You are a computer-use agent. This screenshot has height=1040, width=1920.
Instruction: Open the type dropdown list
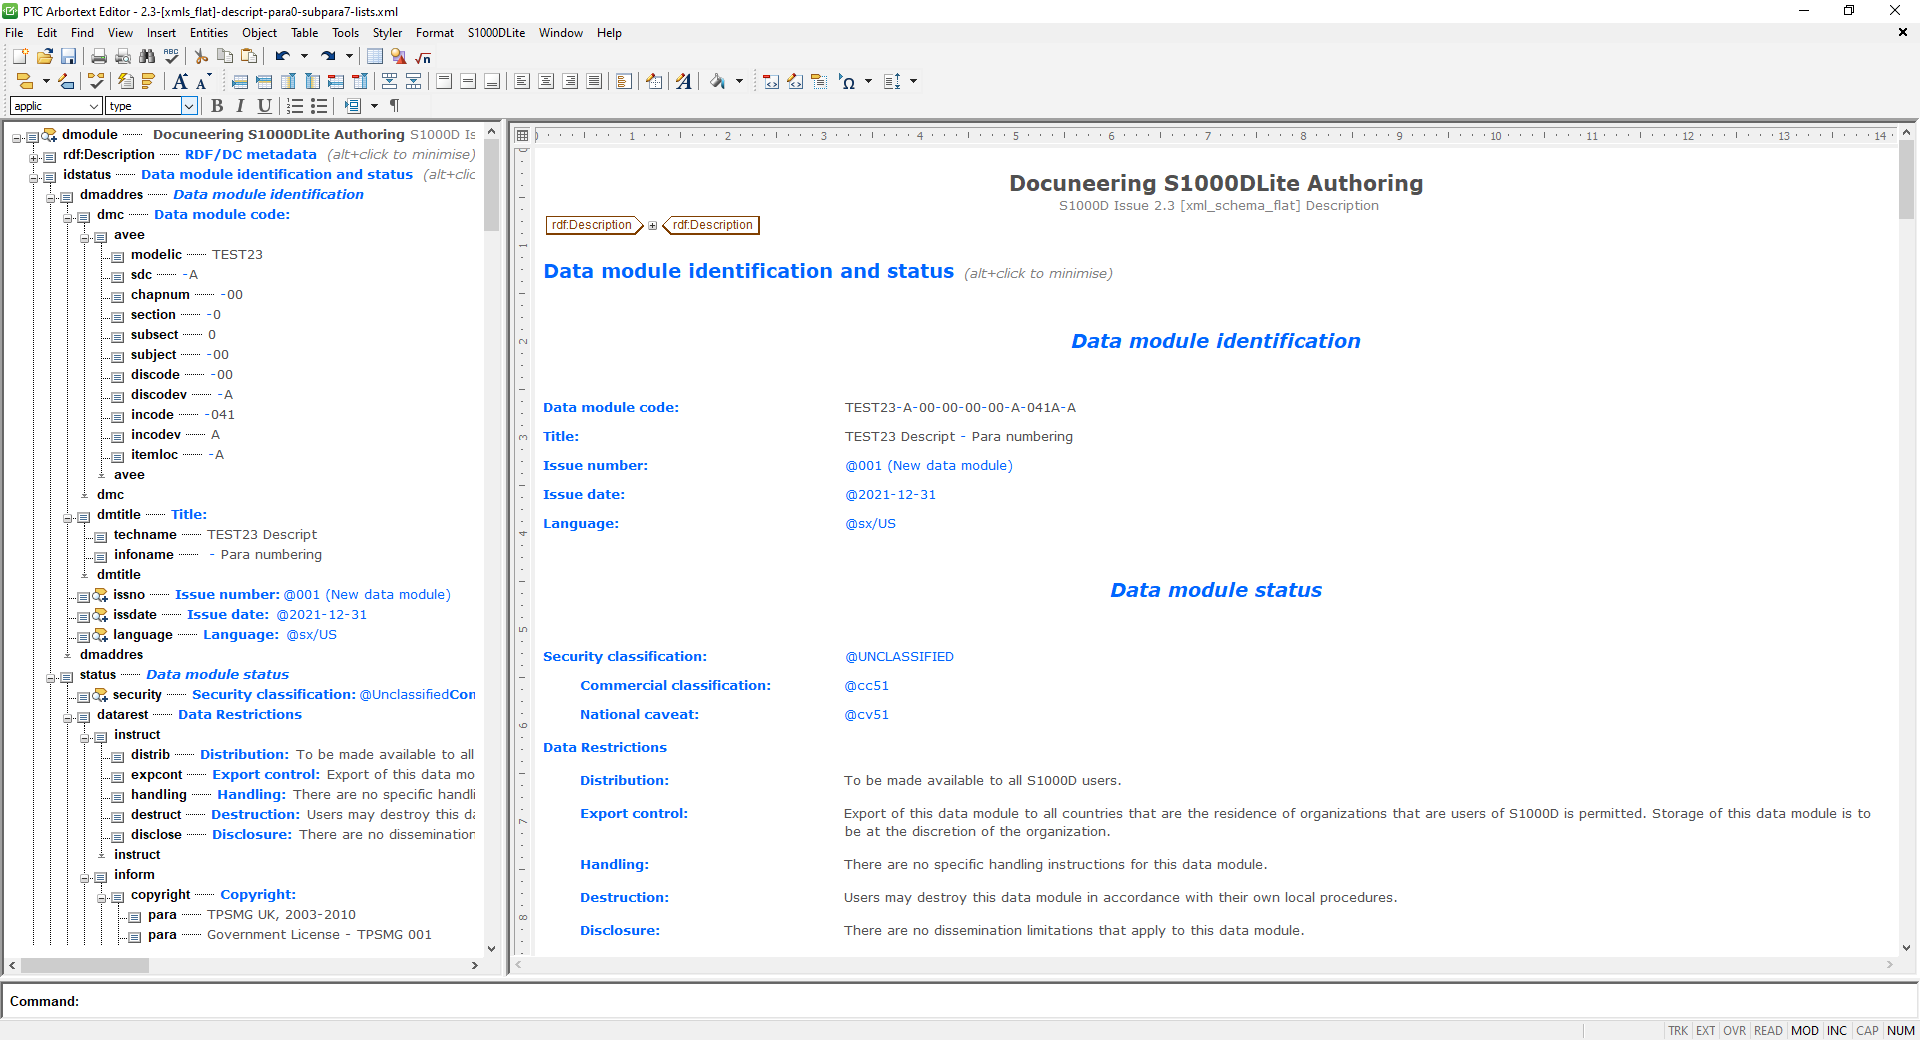[190, 106]
